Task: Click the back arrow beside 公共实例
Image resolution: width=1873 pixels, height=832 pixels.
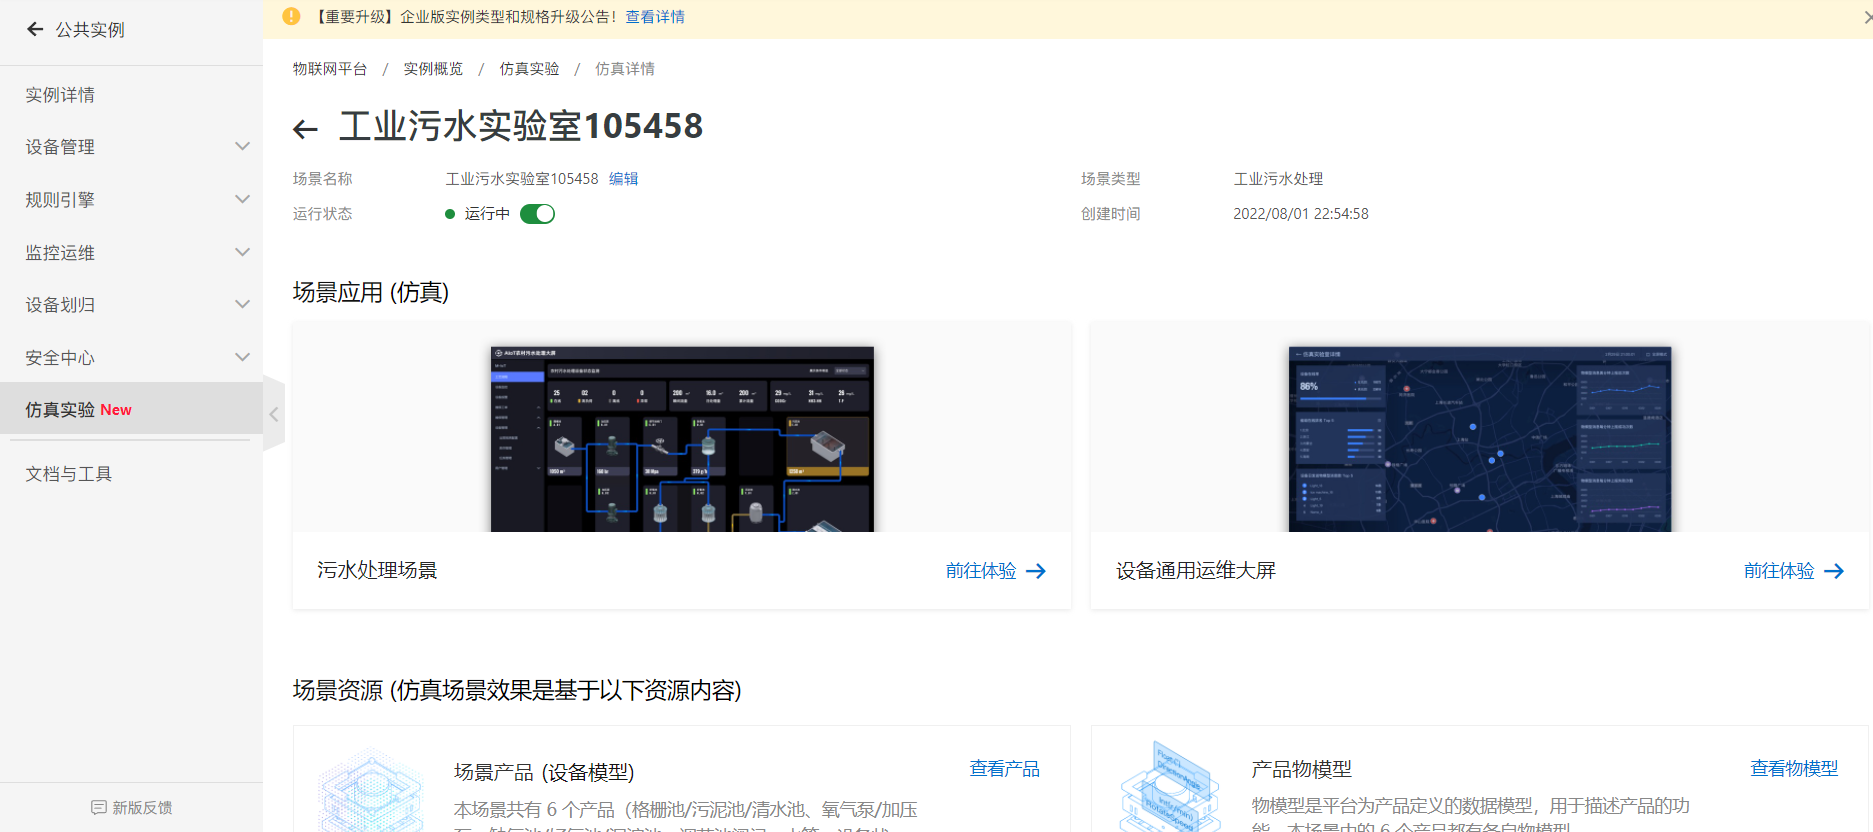Action: click(x=35, y=29)
